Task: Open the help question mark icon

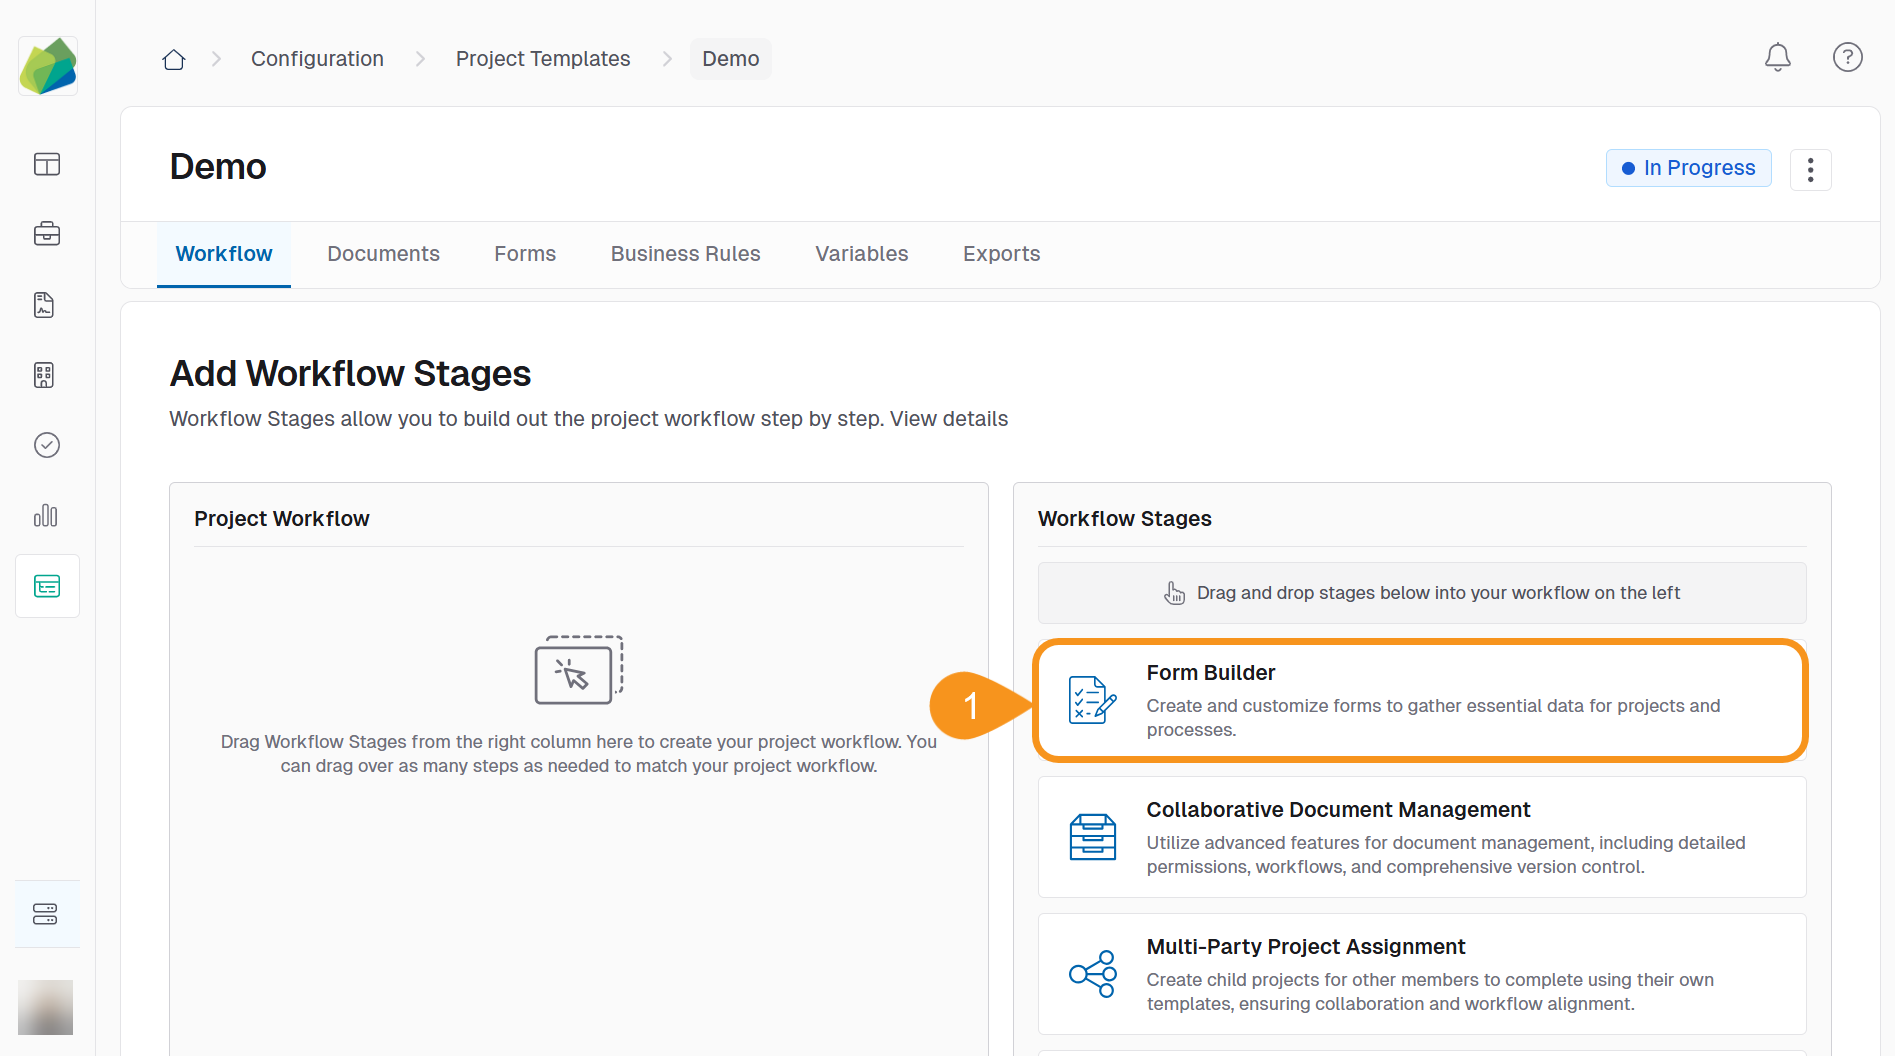Action: 1848,58
